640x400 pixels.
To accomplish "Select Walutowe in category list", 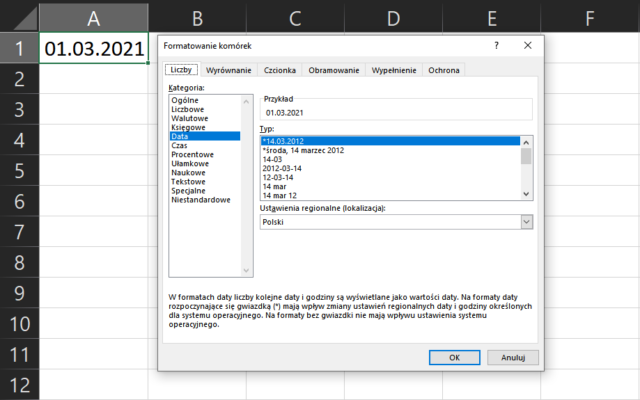I will point(204,118).
